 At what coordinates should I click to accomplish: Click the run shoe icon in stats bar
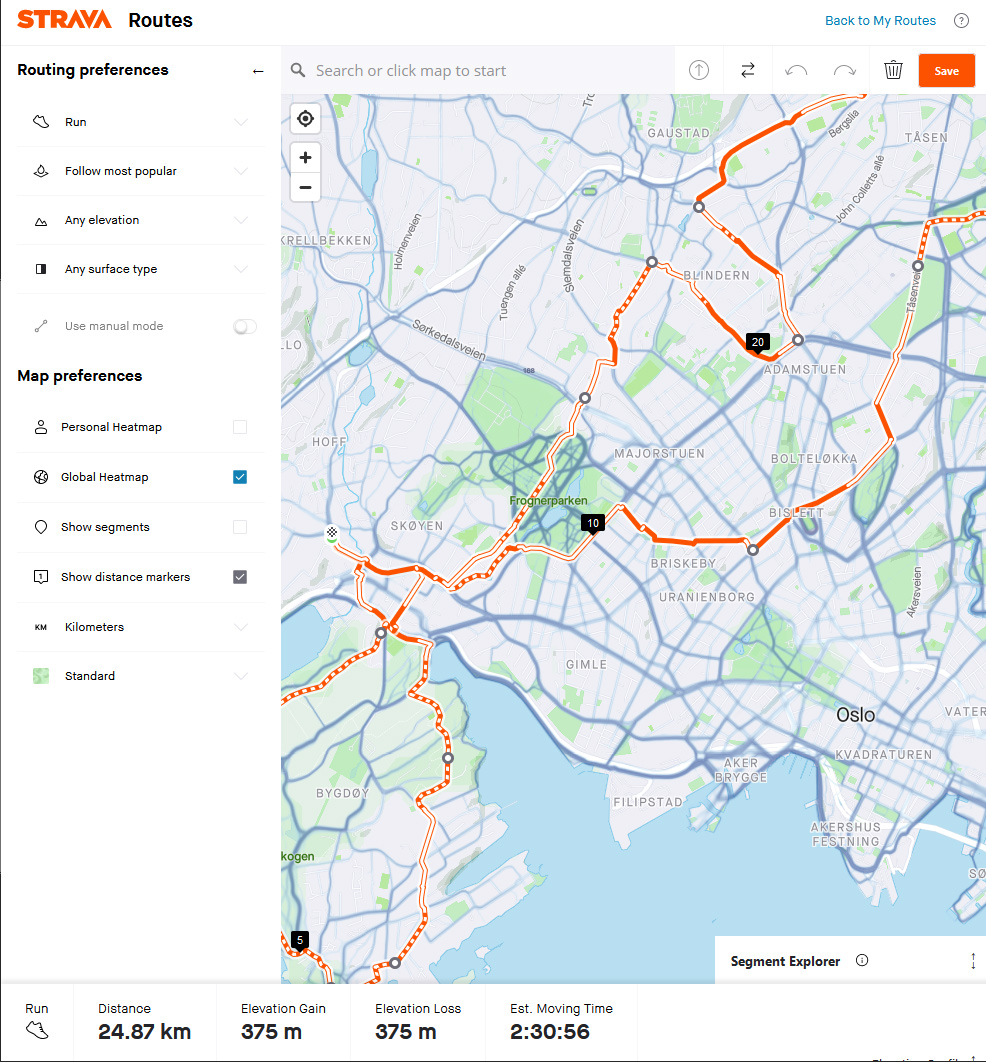coord(37,1031)
